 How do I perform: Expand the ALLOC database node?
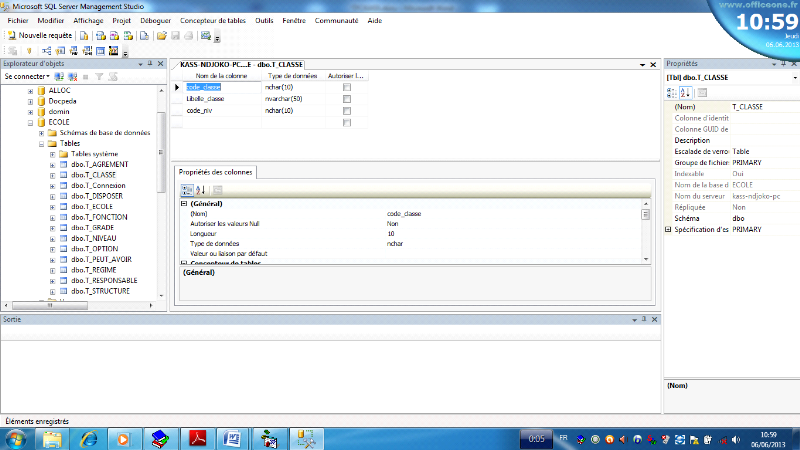pos(30,91)
